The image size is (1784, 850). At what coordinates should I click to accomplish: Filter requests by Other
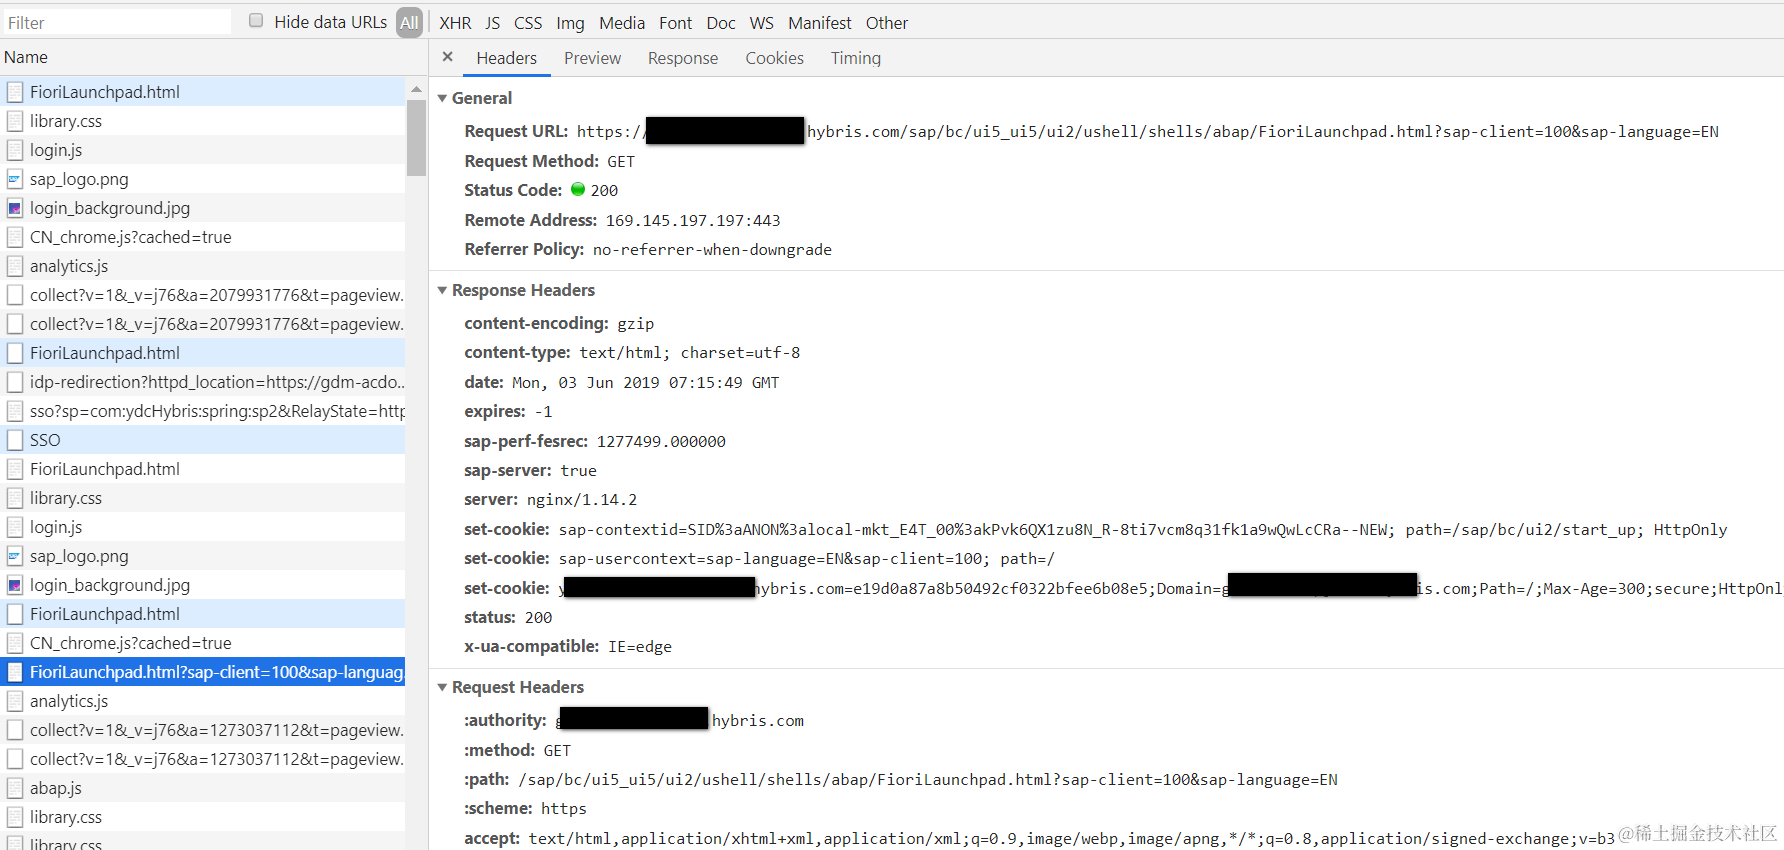click(x=887, y=23)
